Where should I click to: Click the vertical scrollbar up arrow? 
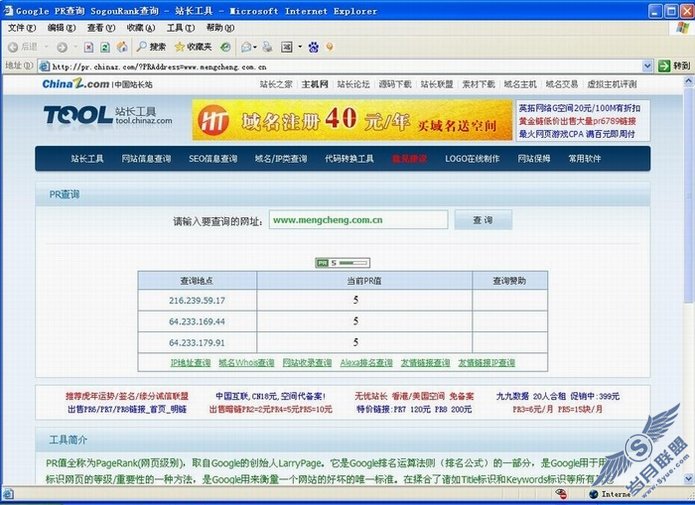[689, 81]
